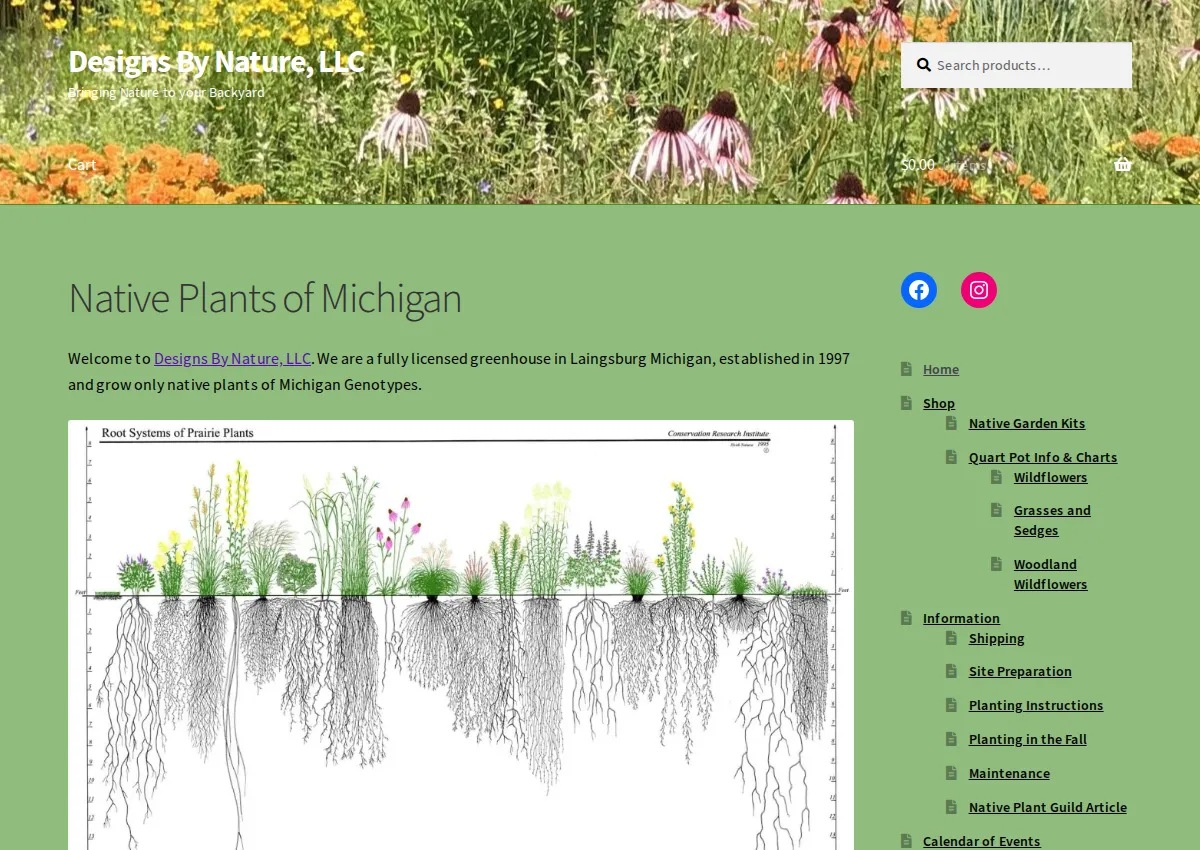Click the page icon beside Quart Pot Info & Charts

point(952,457)
